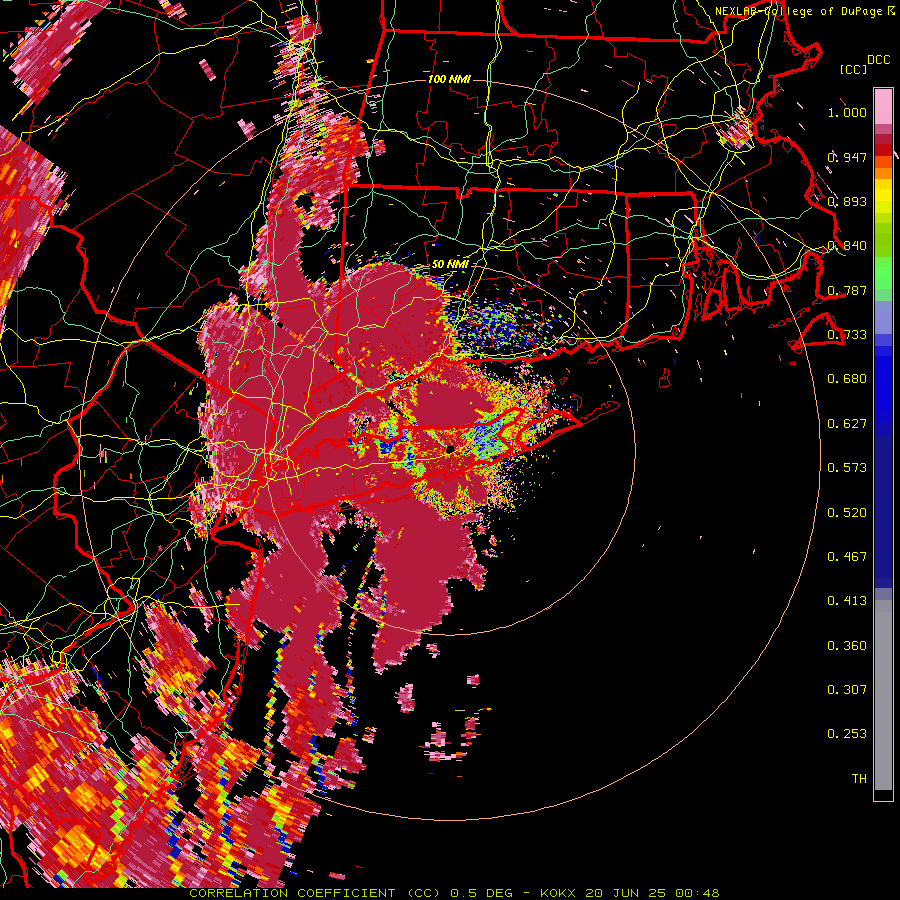The height and width of the screenshot is (900, 900).
Task: Click the DCC product label
Action: coord(878,60)
